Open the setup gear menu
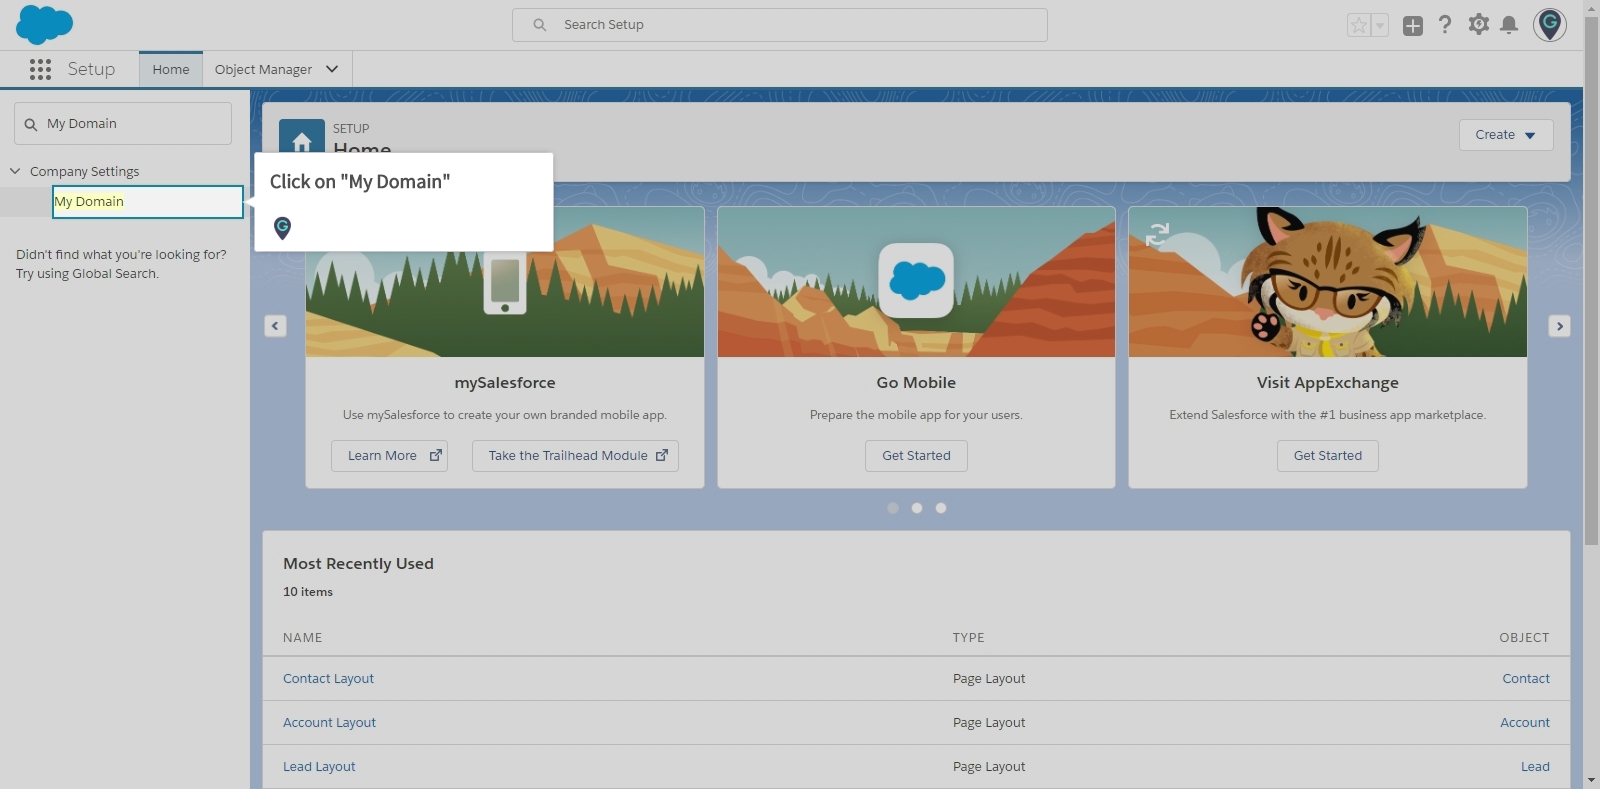The width and height of the screenshot is (1600, 789). [1478, 25]
